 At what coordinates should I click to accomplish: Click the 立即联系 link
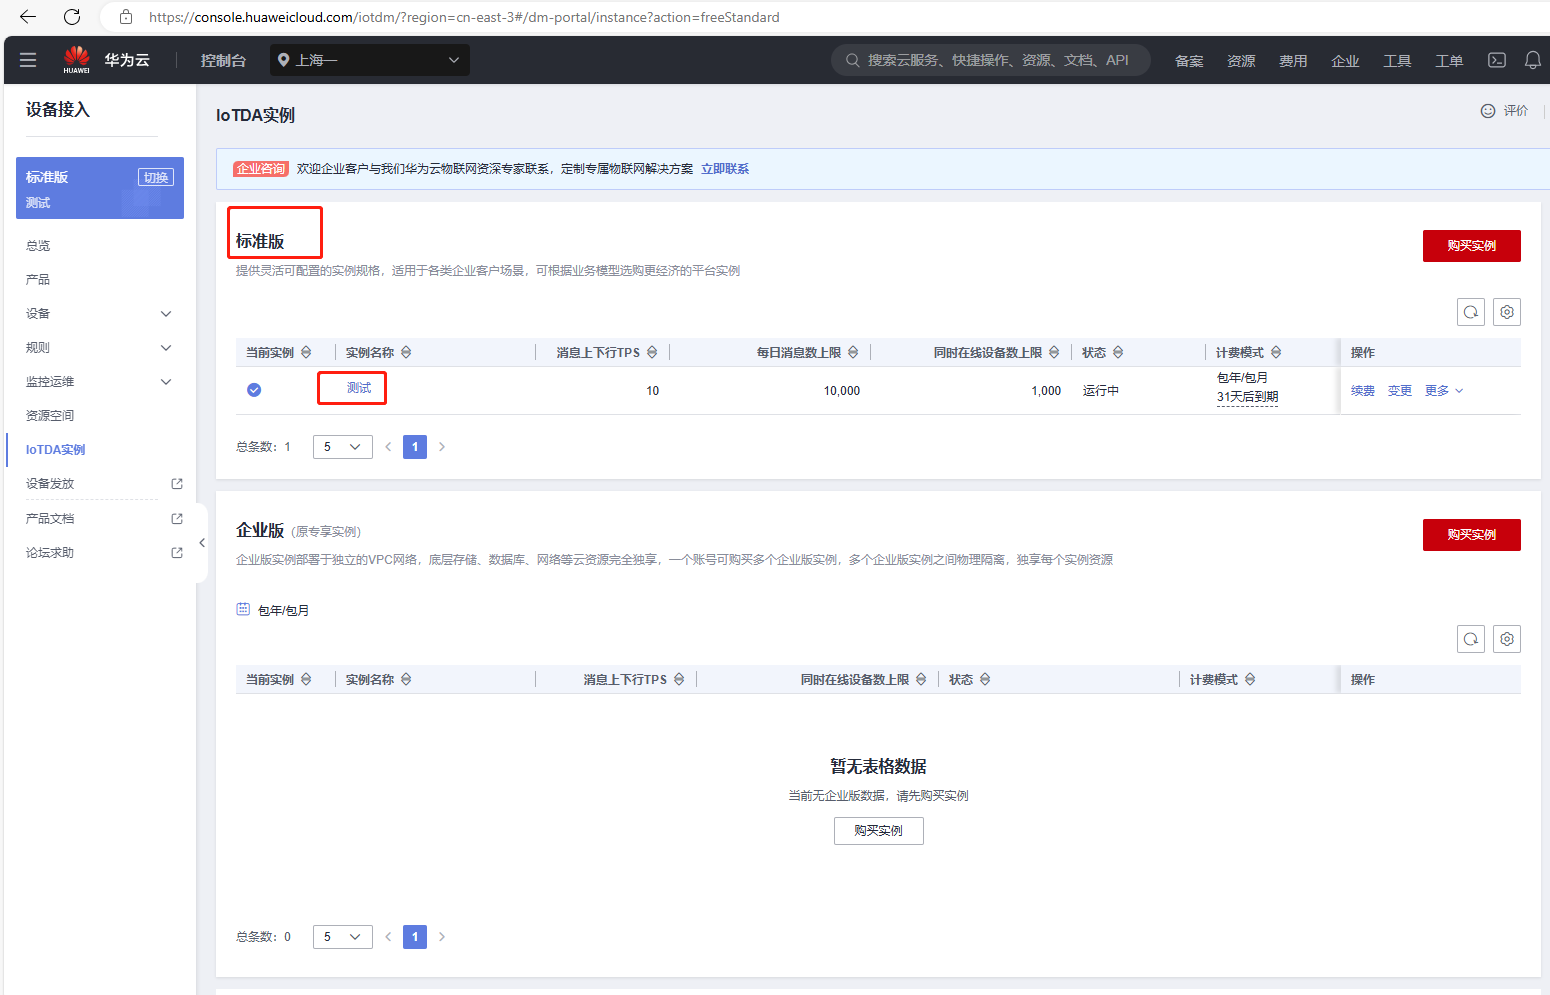point(724,169)
